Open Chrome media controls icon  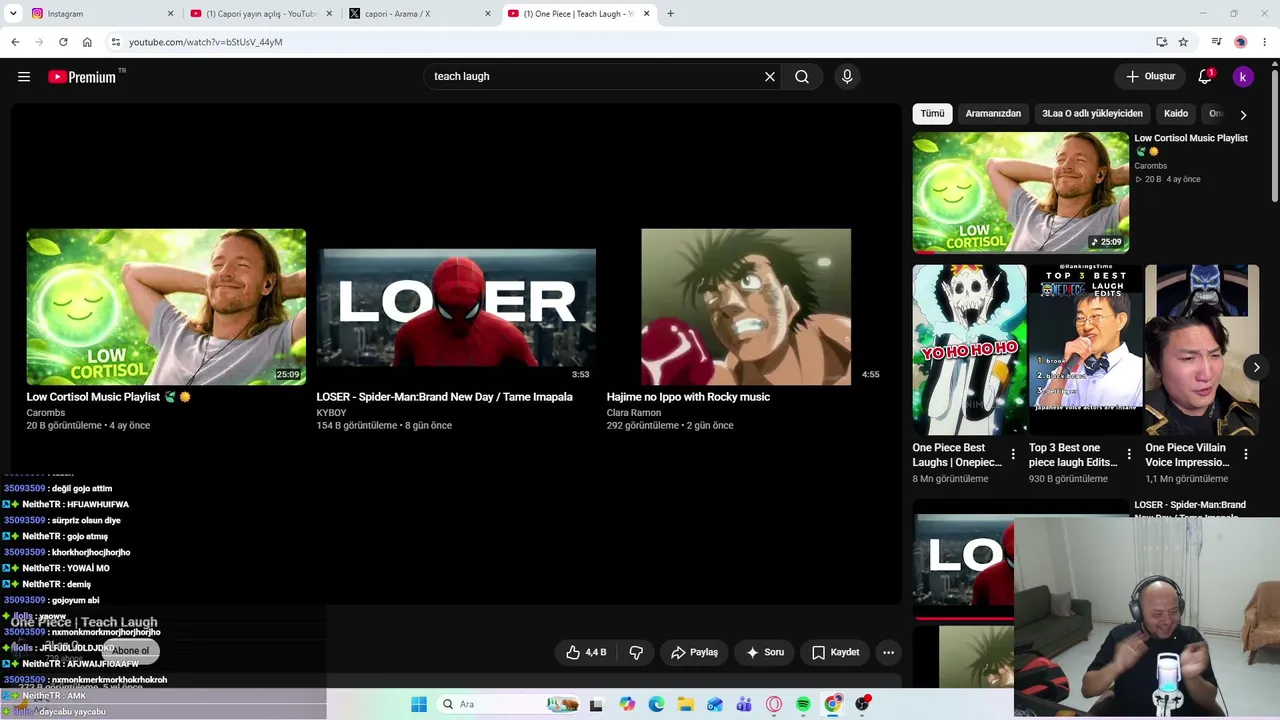pyautogui.click(x=1216, y=42)
